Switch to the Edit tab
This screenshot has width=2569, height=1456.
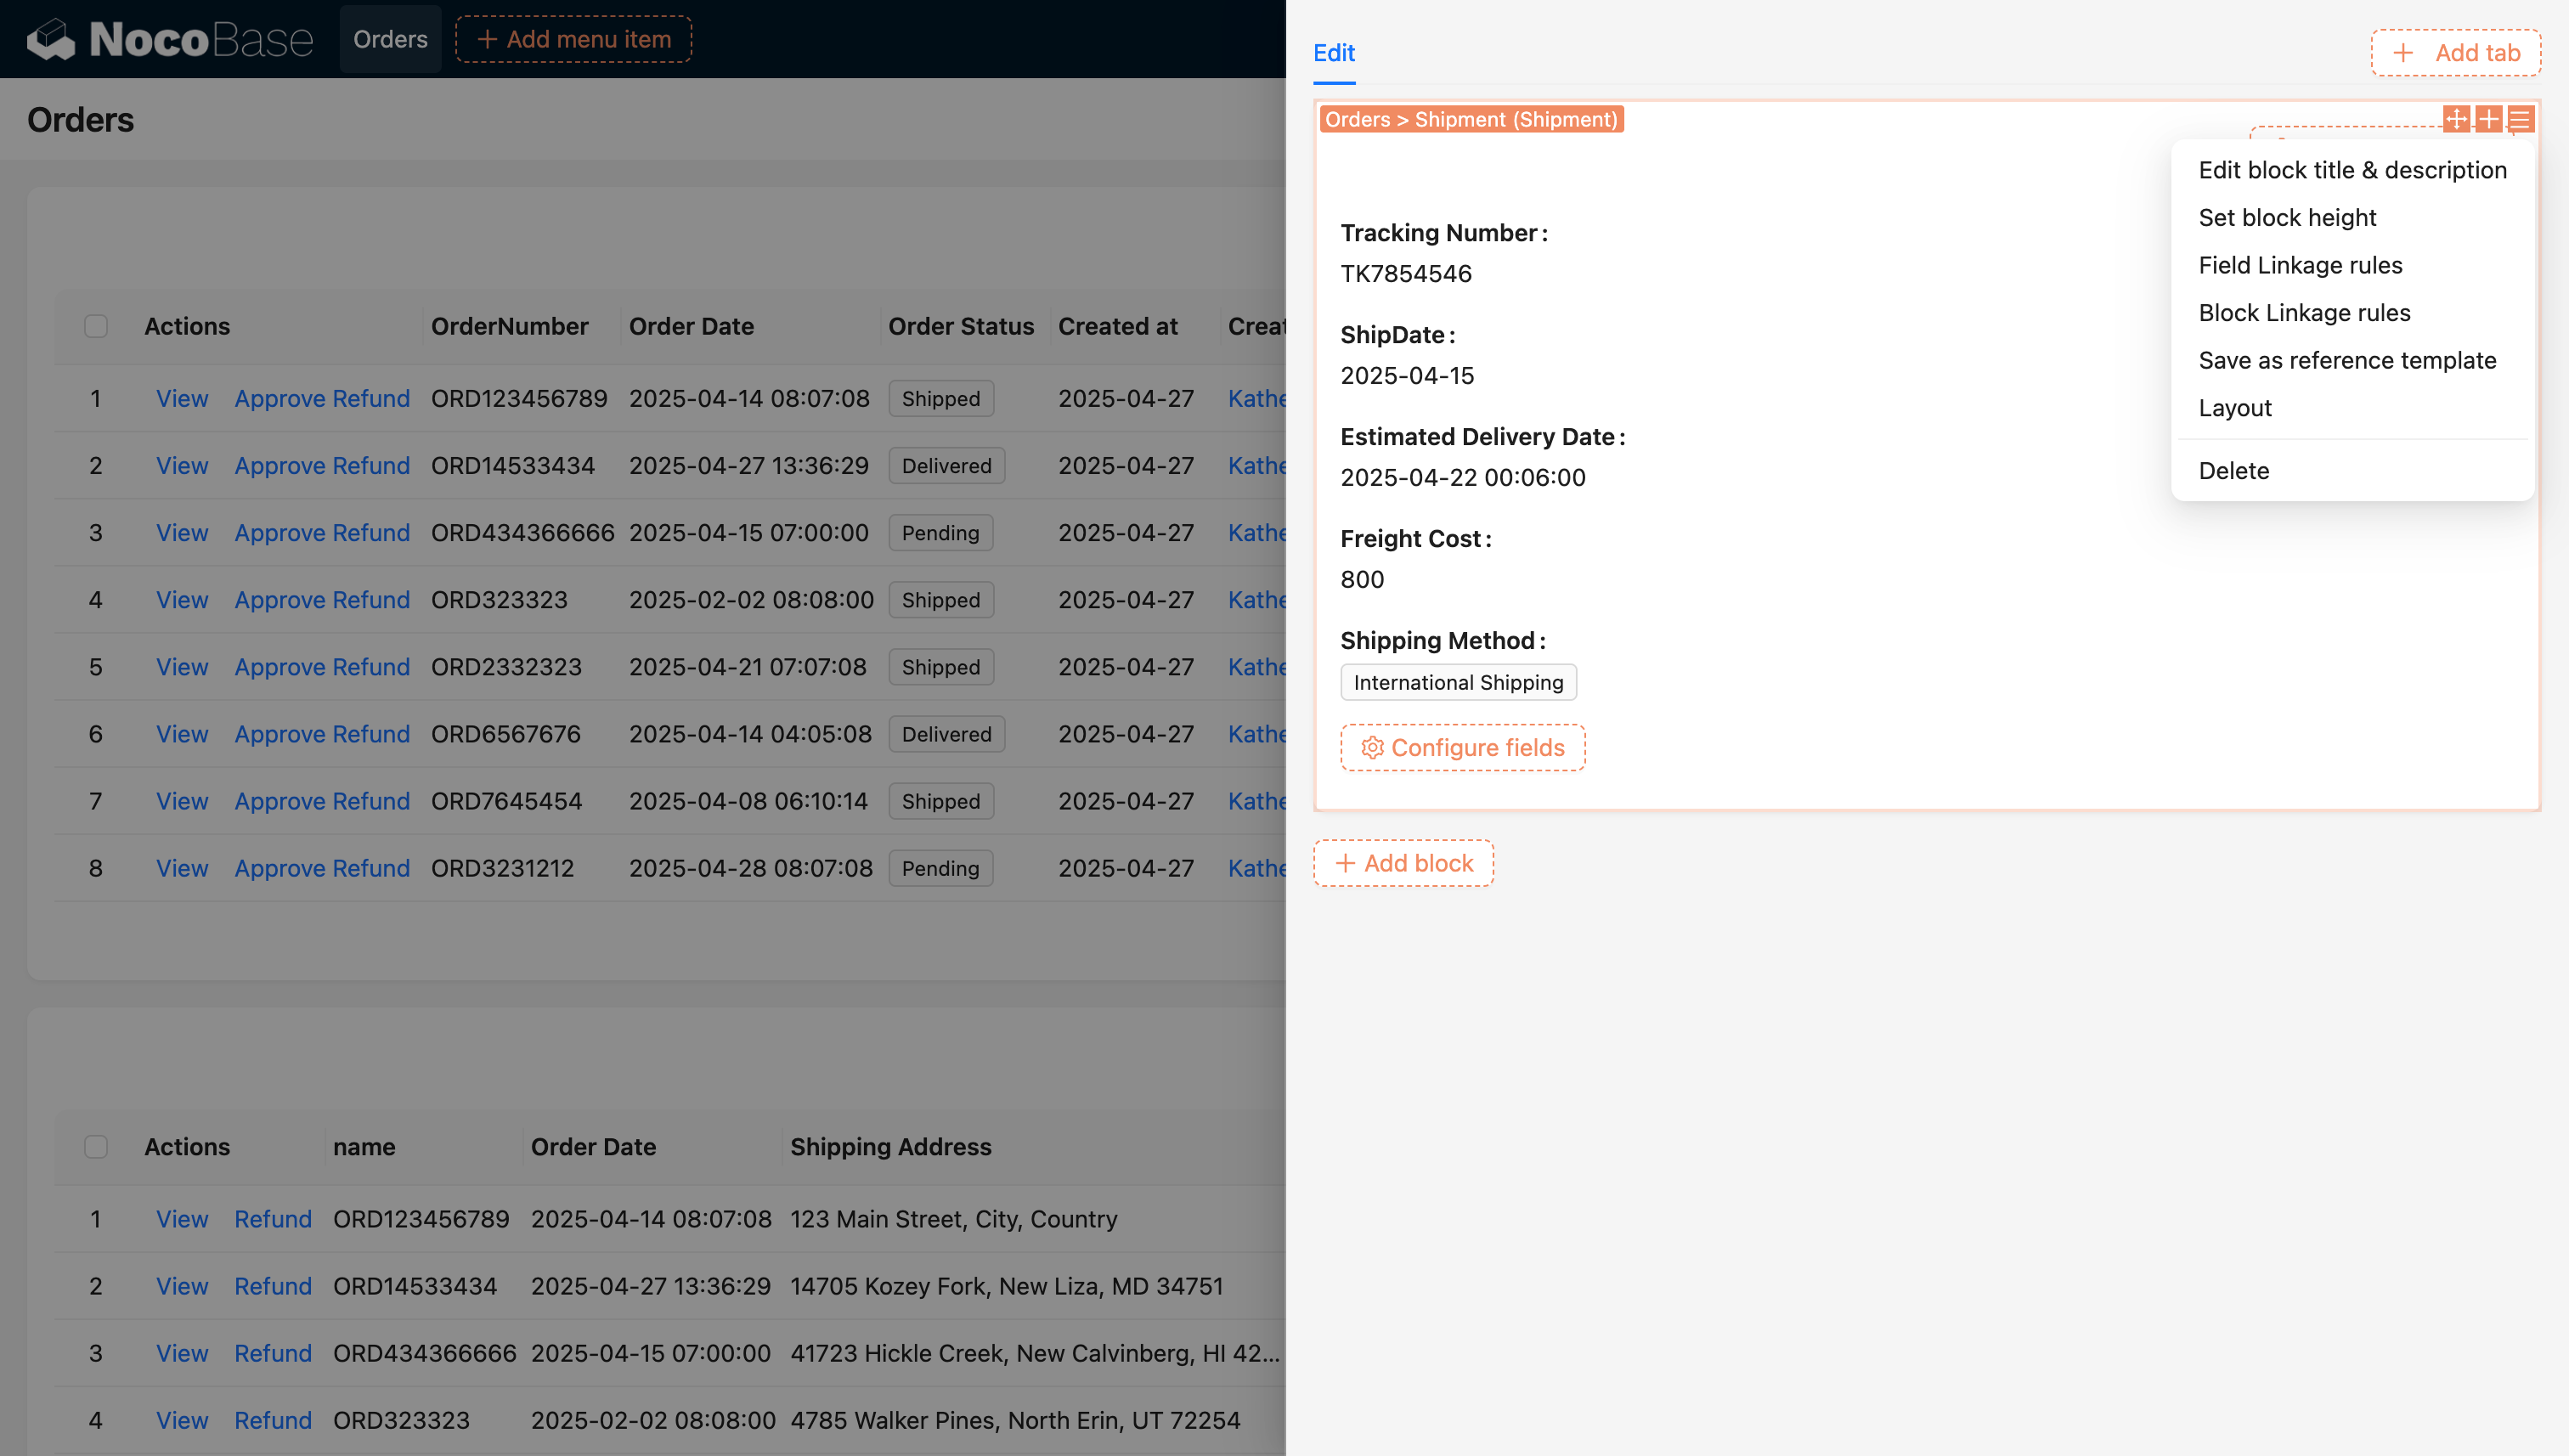tap(1334, 52)
